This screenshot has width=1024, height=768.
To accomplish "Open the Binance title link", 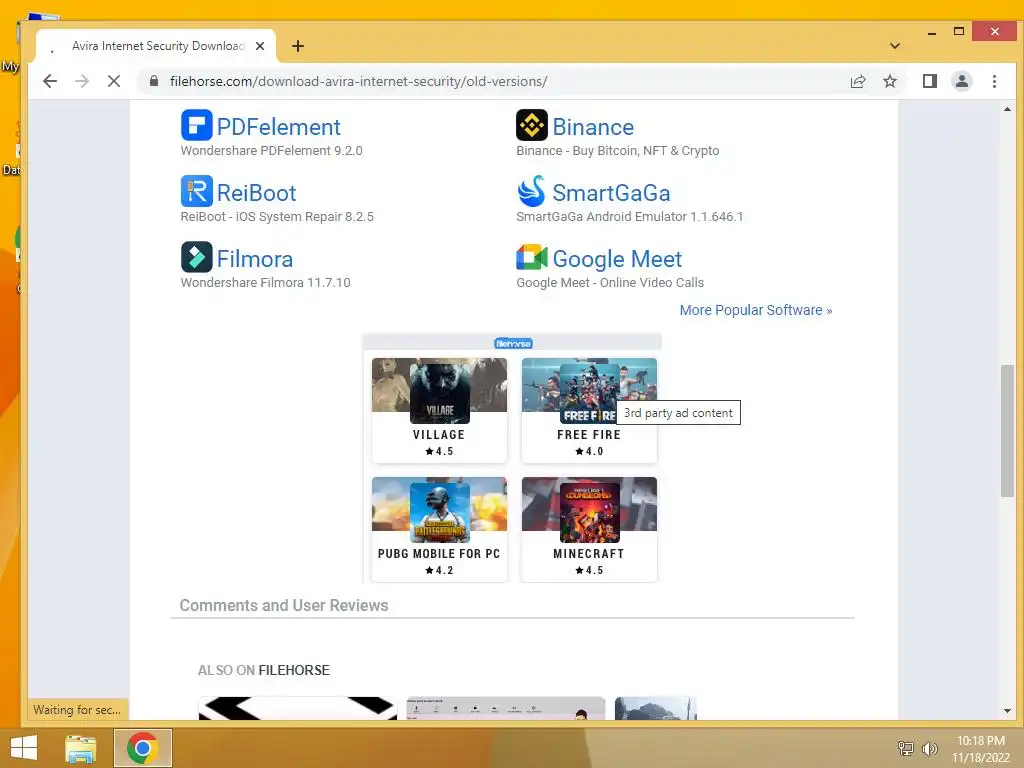I will 593,127.
